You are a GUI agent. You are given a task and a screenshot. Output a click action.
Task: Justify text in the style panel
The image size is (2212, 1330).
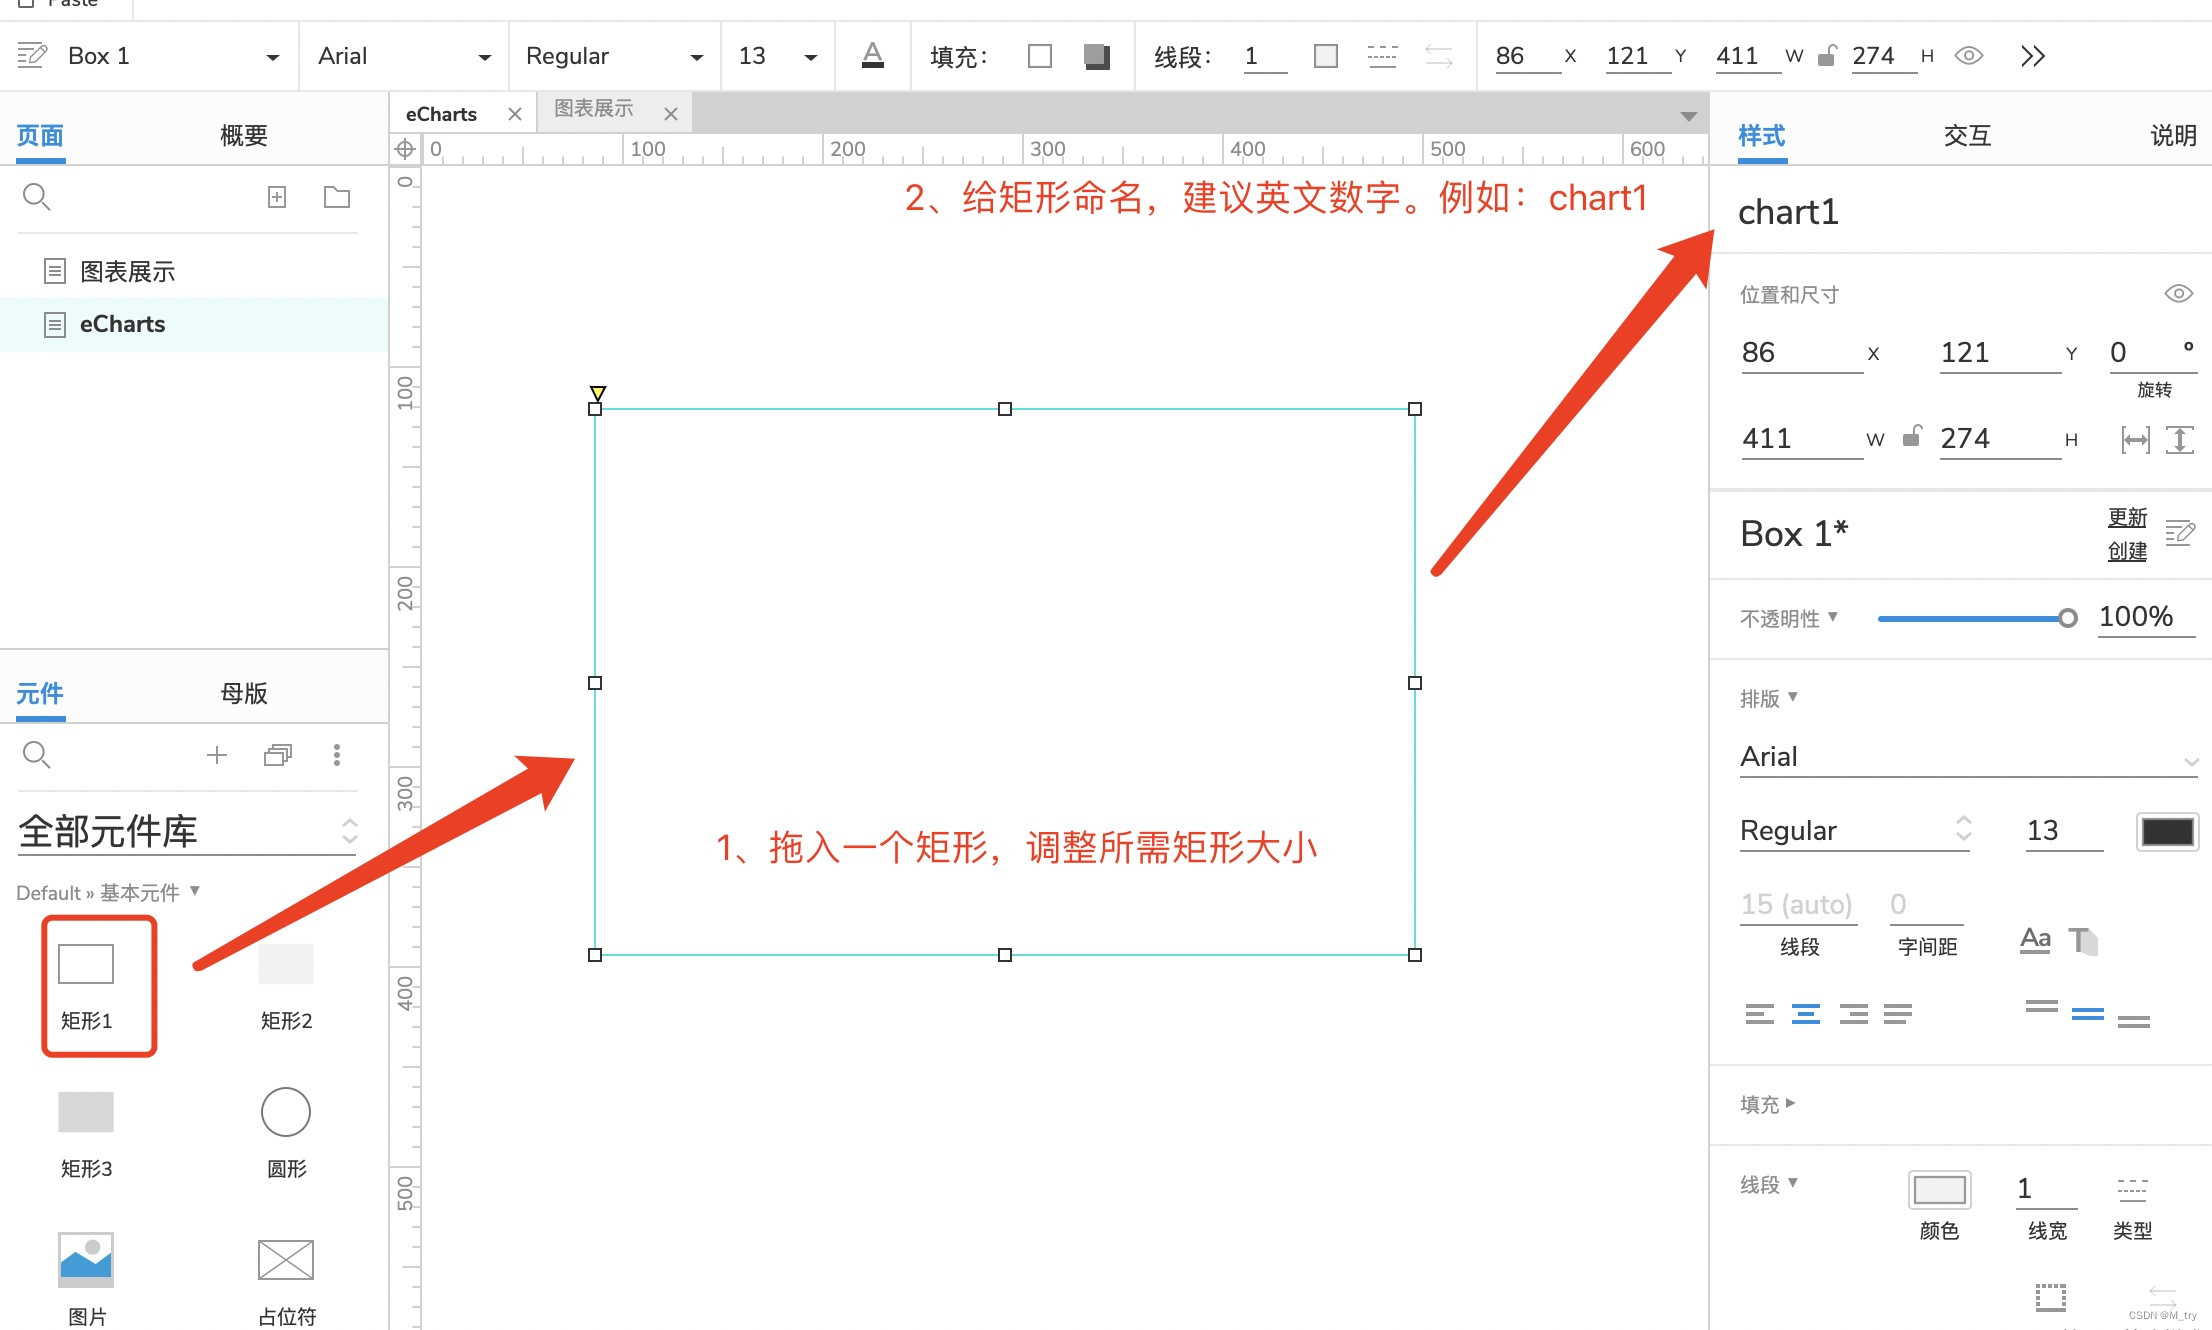click(x=1898, y=1015)
